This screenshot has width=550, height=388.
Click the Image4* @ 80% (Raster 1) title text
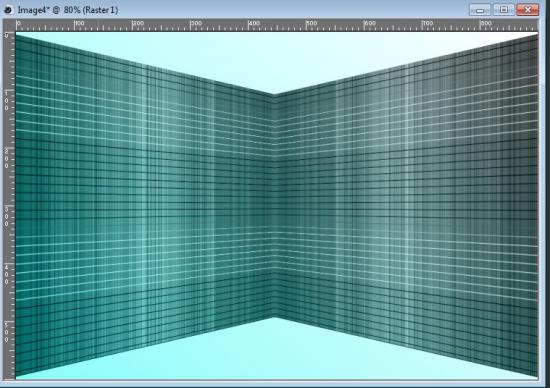click(x=68, y=10)
